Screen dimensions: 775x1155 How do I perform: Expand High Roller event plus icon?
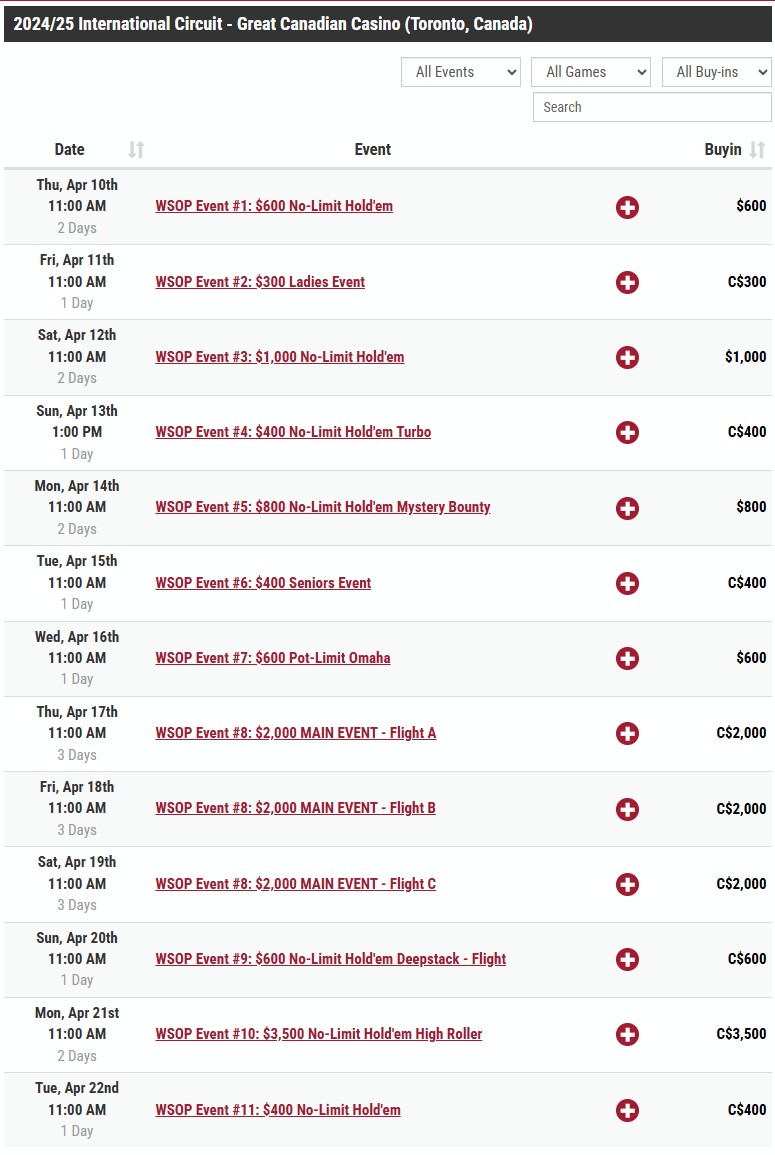[x=627, y=1034]
